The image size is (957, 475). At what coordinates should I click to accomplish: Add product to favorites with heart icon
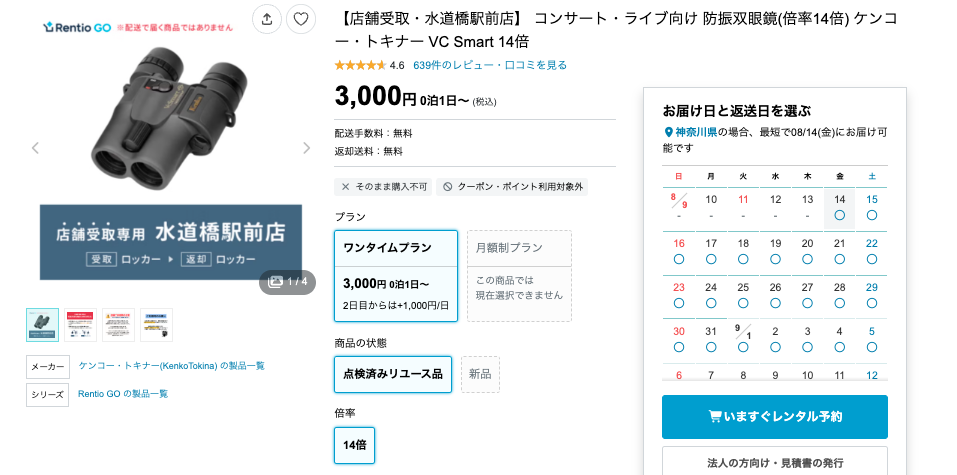(301, 19)
